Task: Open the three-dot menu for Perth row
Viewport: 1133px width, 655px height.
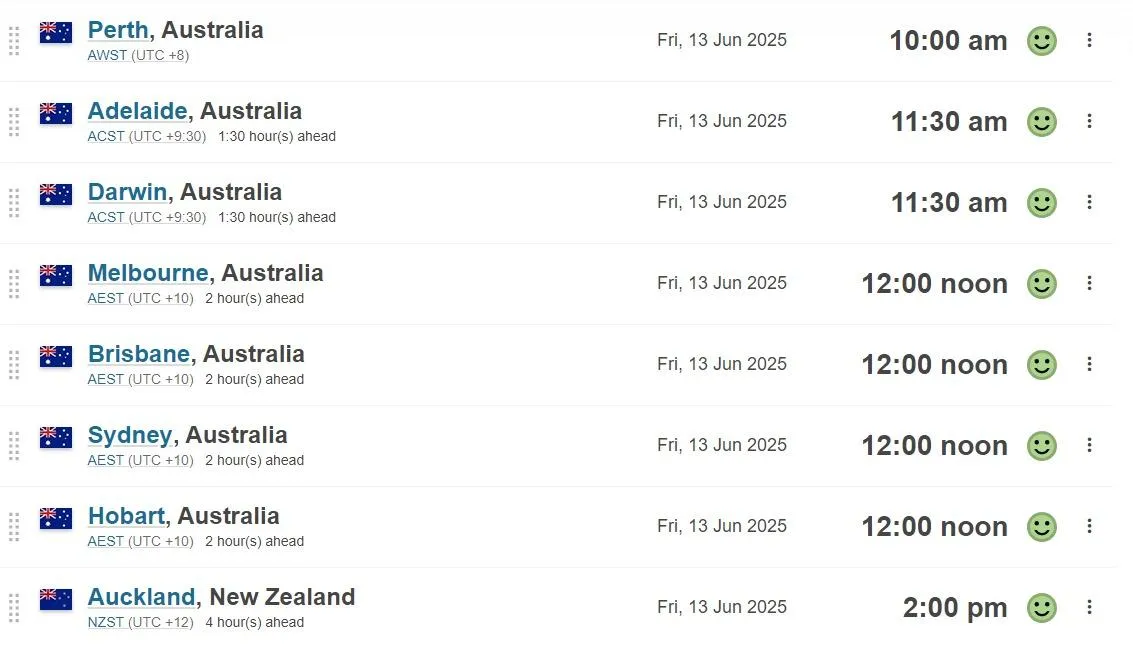Action: (x=1089, y=40)
